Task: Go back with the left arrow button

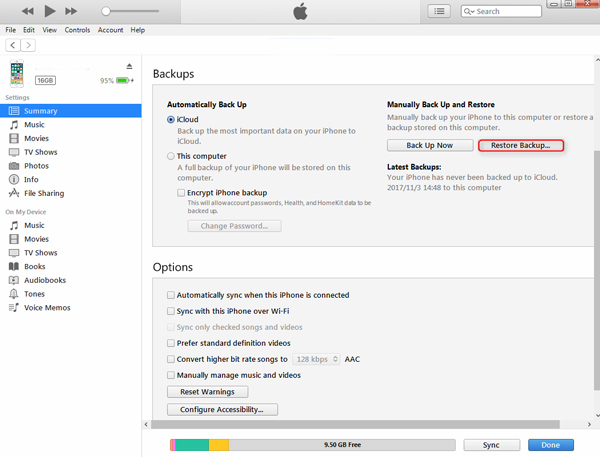Action: tap(13, 45)
